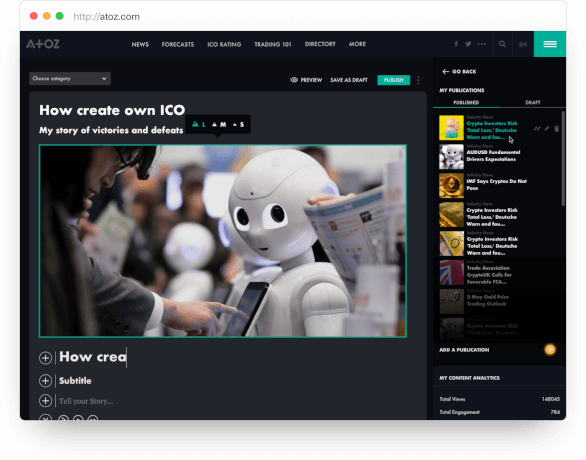Screen dimensions: 586x460
Task: Click the 'How create own ICO' title
Action: tap(112, 110)
